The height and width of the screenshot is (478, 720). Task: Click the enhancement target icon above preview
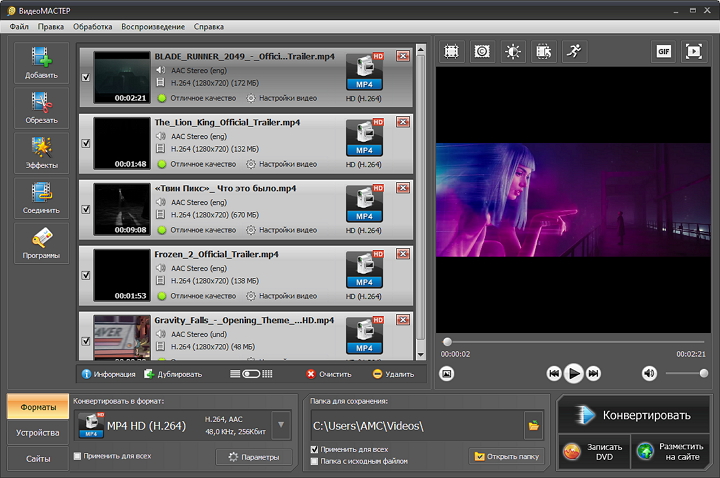(482, 51)
